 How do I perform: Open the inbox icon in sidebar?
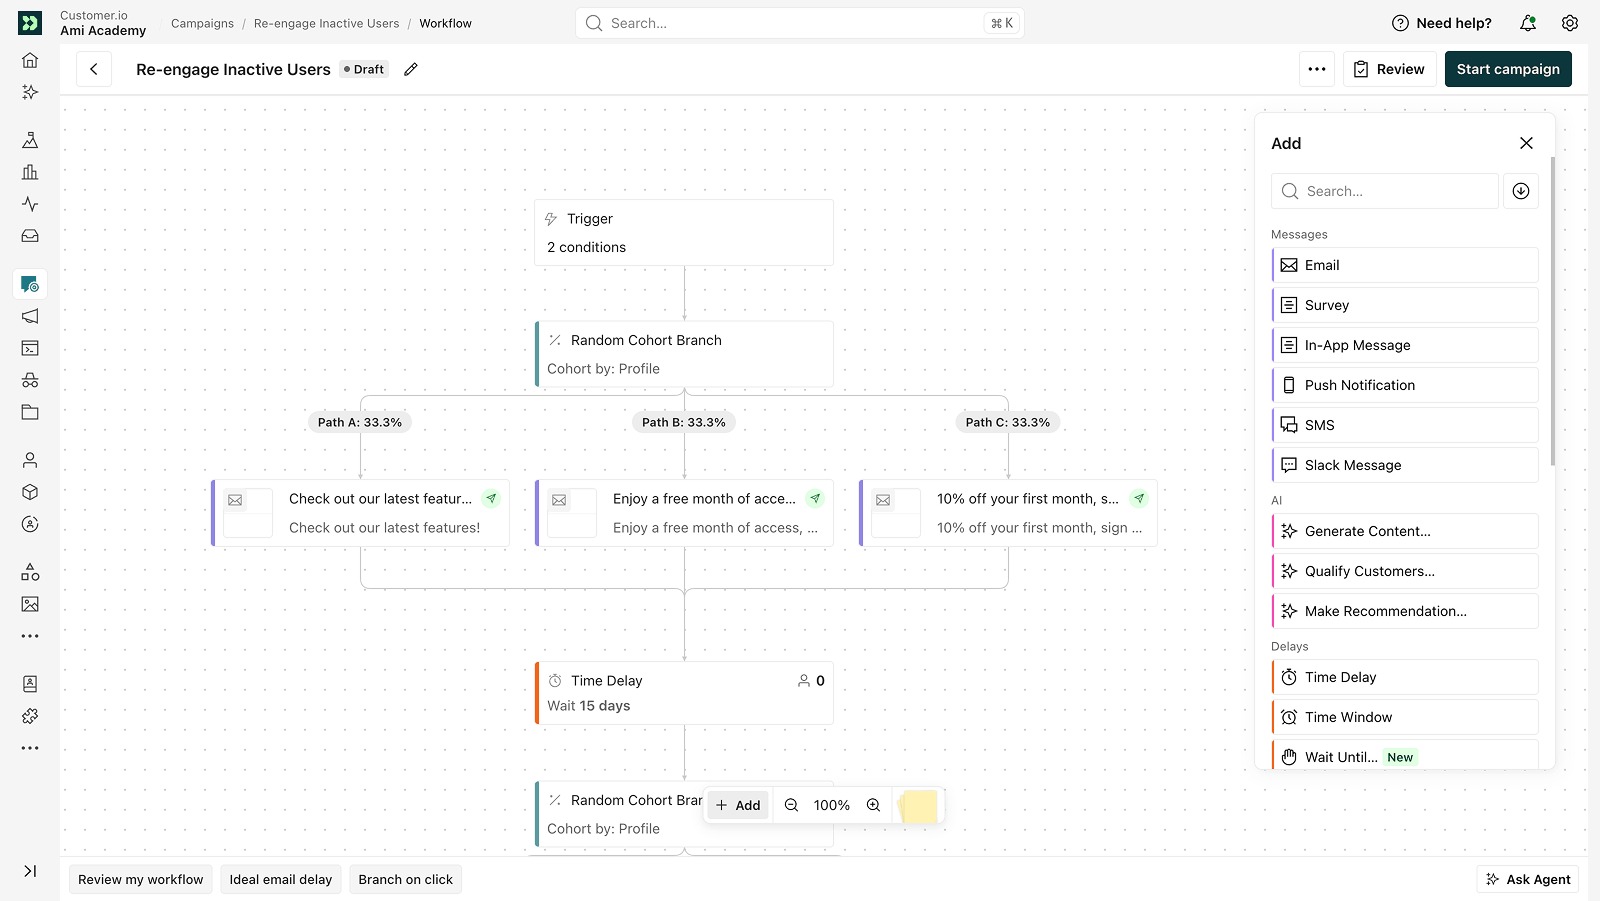30,236
